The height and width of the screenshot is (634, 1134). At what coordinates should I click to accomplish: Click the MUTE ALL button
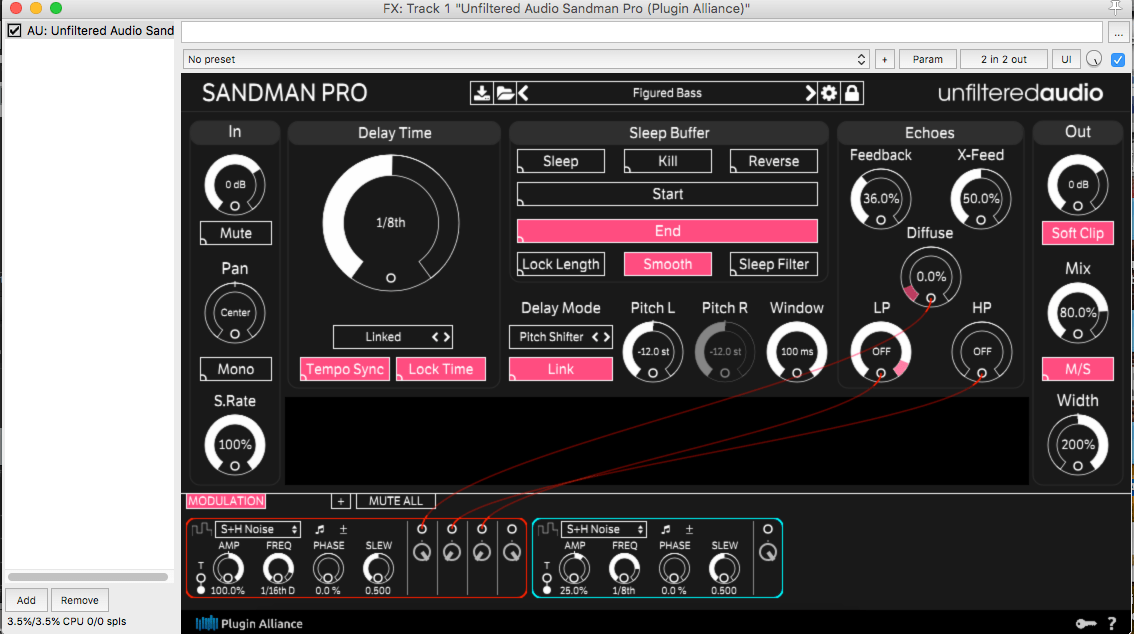396,501
